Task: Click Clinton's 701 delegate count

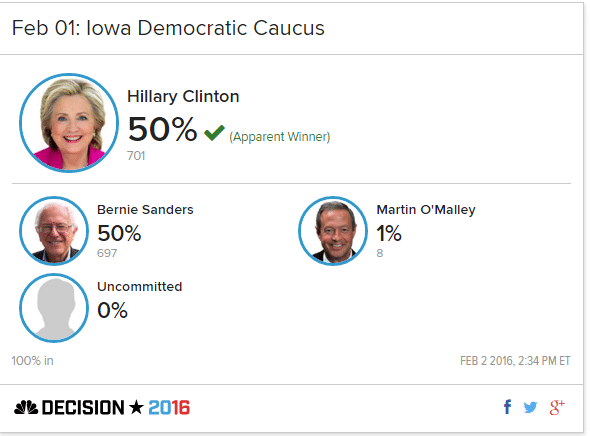Action: [136, 156]
